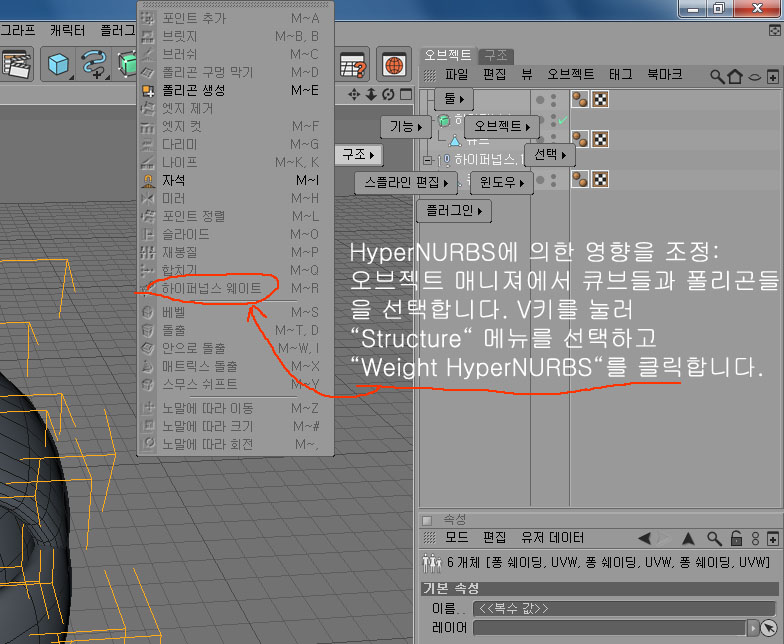Click the viewport zoom camera icon
The height and width of the screenshot is (644, 784).
pyautogui.click(x=371, y=94)
